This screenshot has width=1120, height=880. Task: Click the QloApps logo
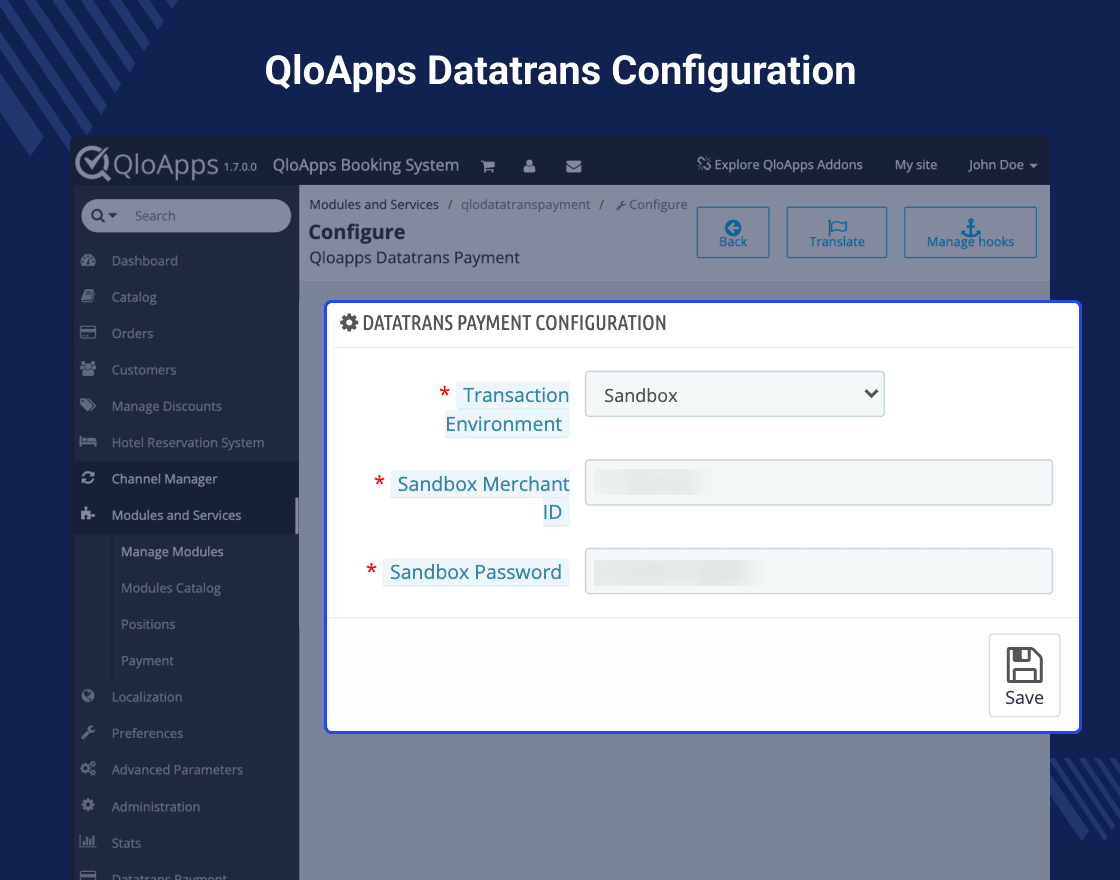pos(147,164)
